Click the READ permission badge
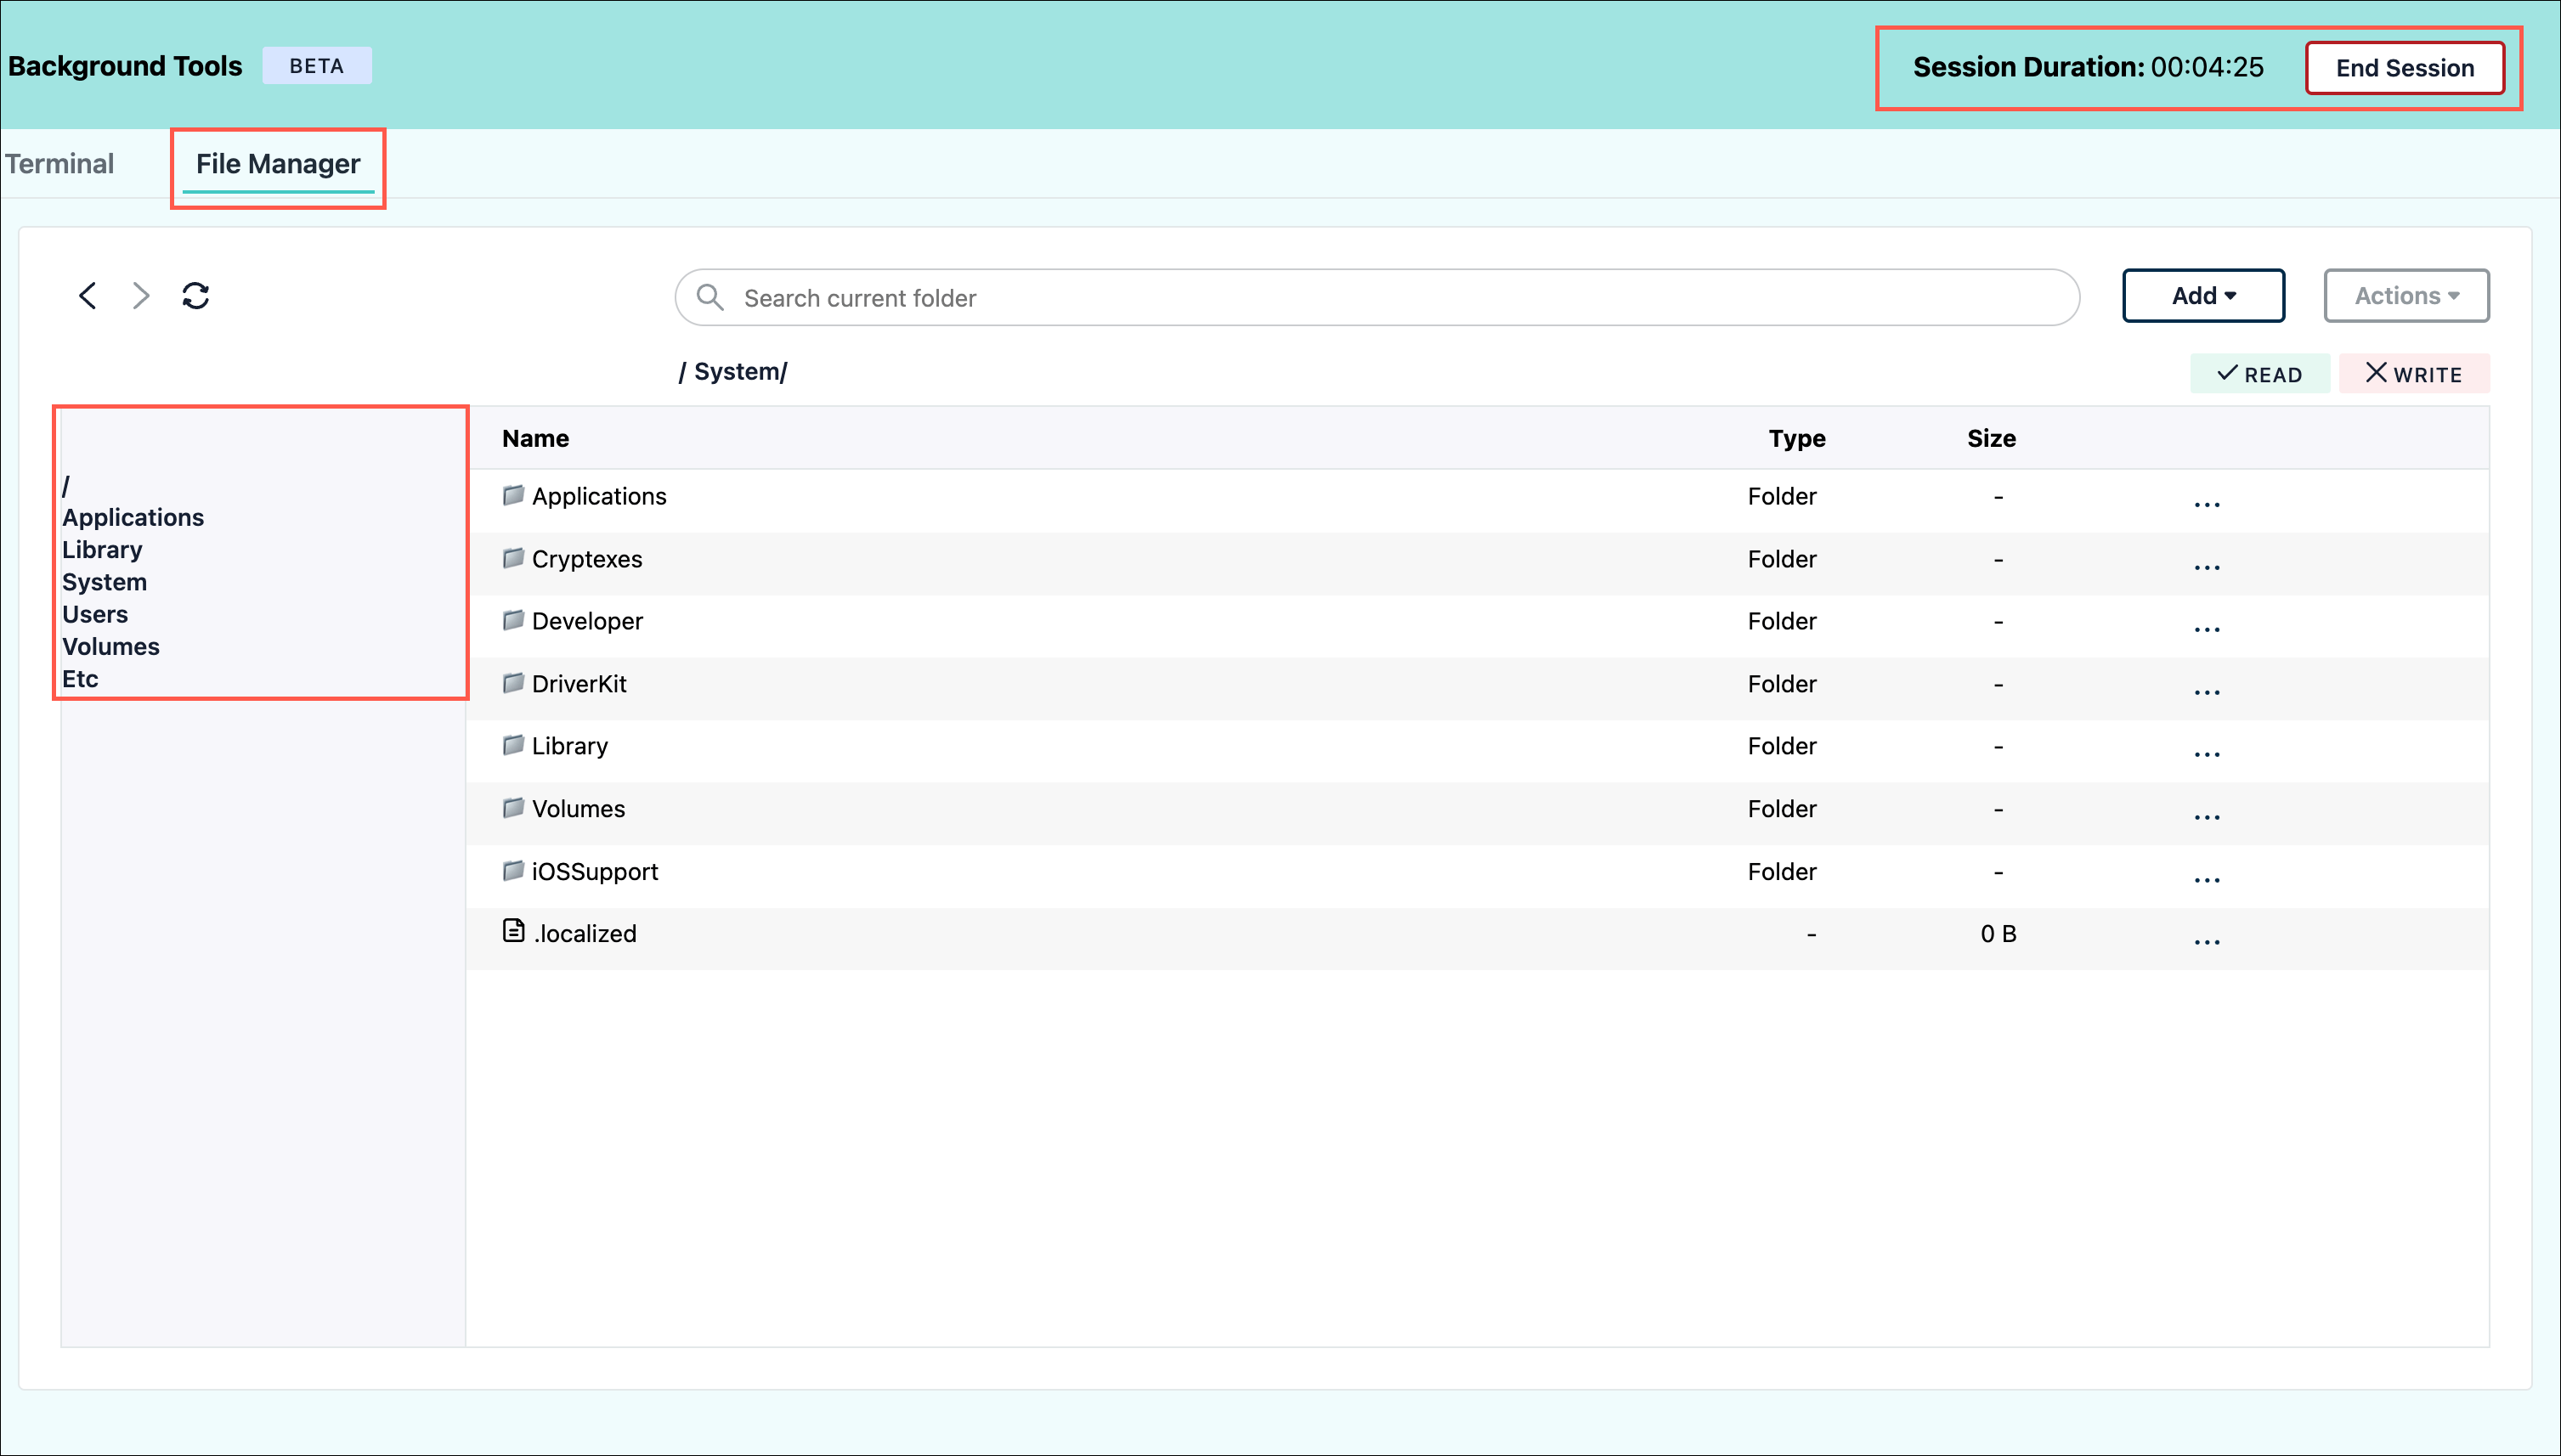This screenshot has width=2561, height=1456. (2259, 374)
